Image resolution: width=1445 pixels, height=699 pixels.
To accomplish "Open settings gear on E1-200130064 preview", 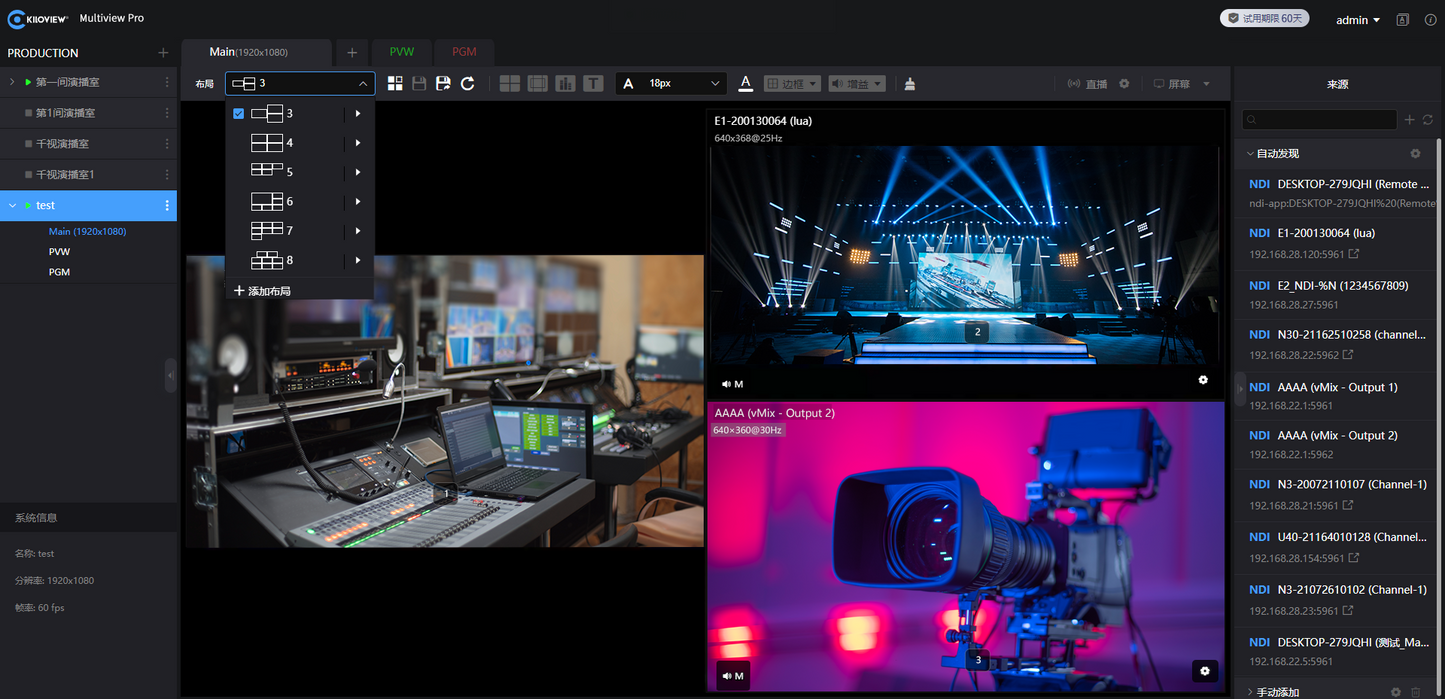I will pos(1203,380).
